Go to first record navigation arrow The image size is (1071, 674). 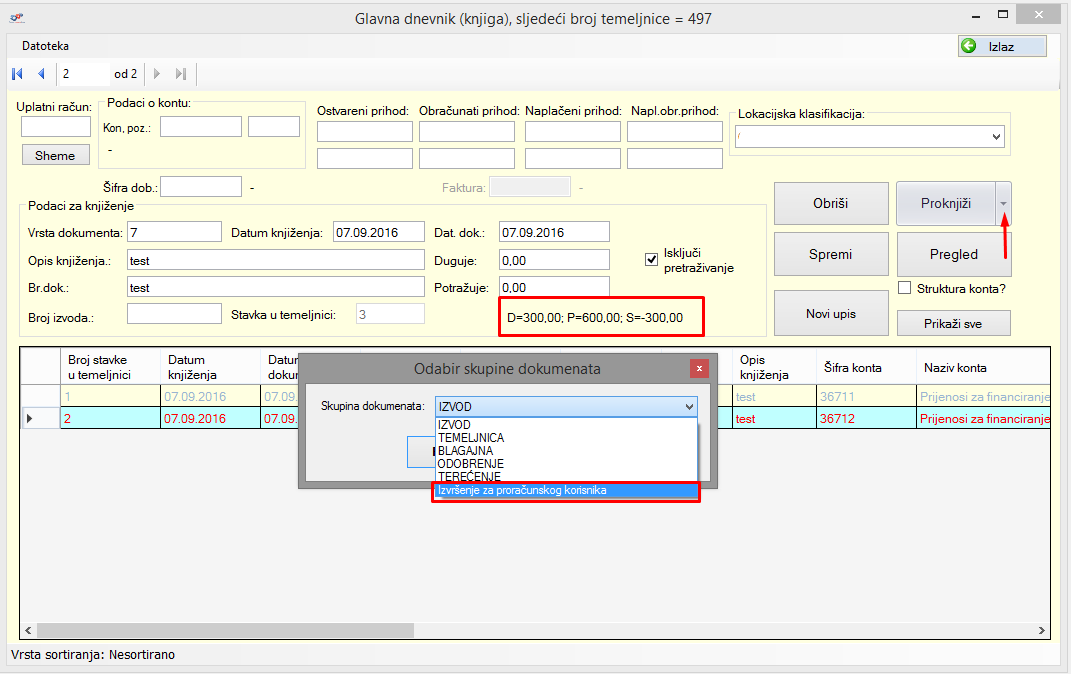(17, 73)
